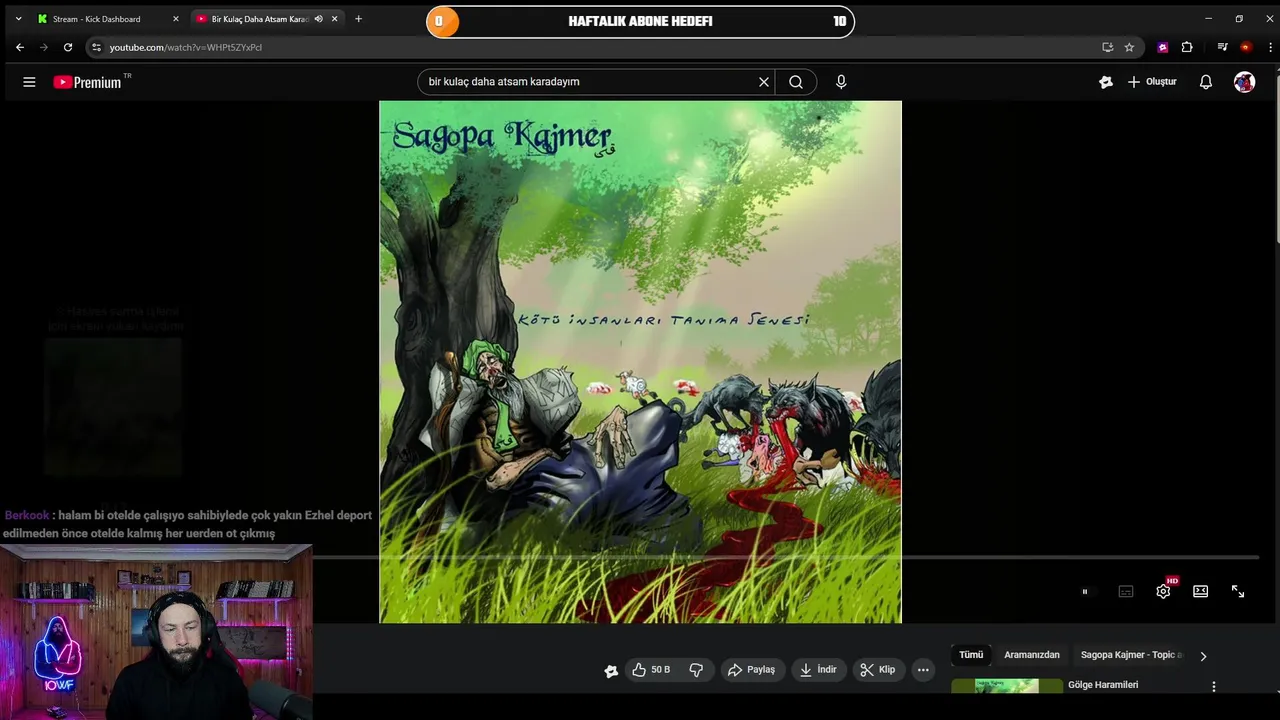Image resolution: width=1280 pixels, height=720 pixels.
Task: Click the Klip clip button
Action: pyautogui.click(x=878, y=670)
